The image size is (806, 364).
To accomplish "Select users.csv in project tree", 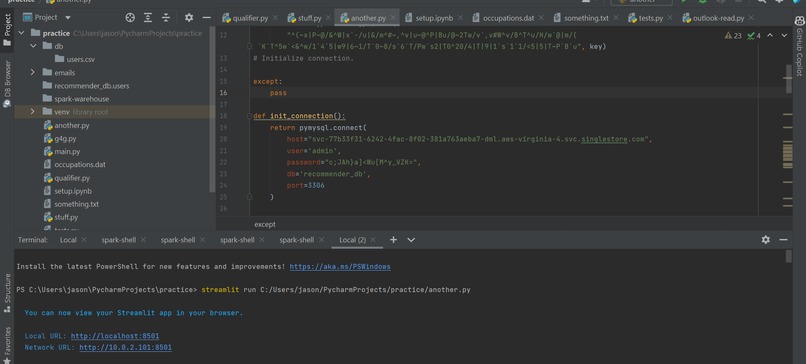I will coord(75,59).
